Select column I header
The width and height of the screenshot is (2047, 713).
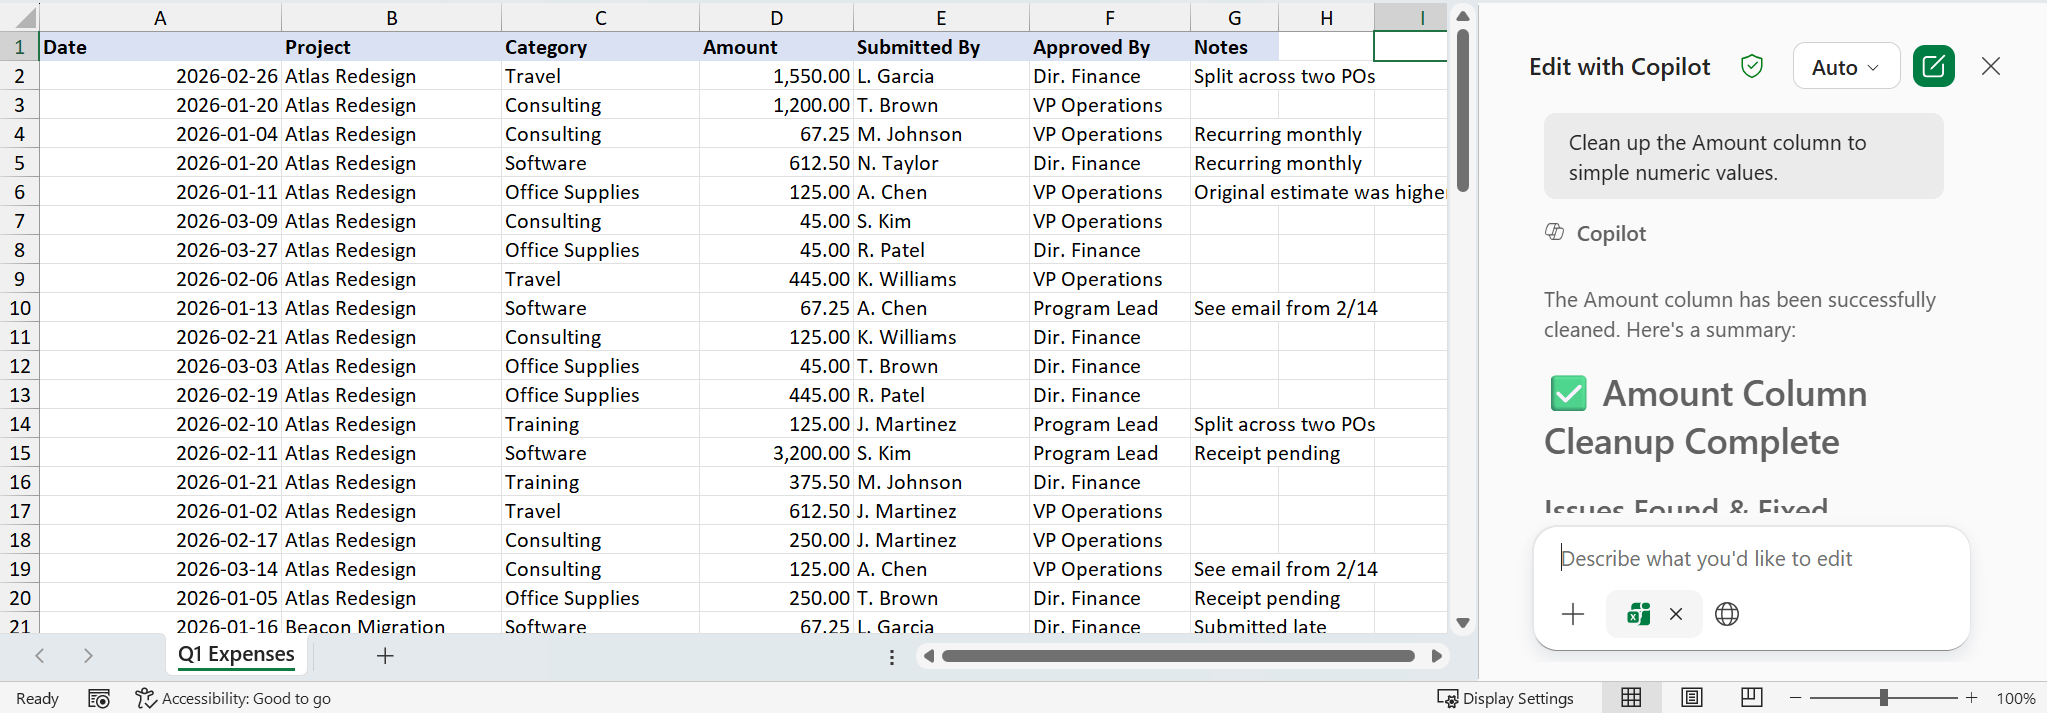pyautogui.click(x=1410, y=18)
